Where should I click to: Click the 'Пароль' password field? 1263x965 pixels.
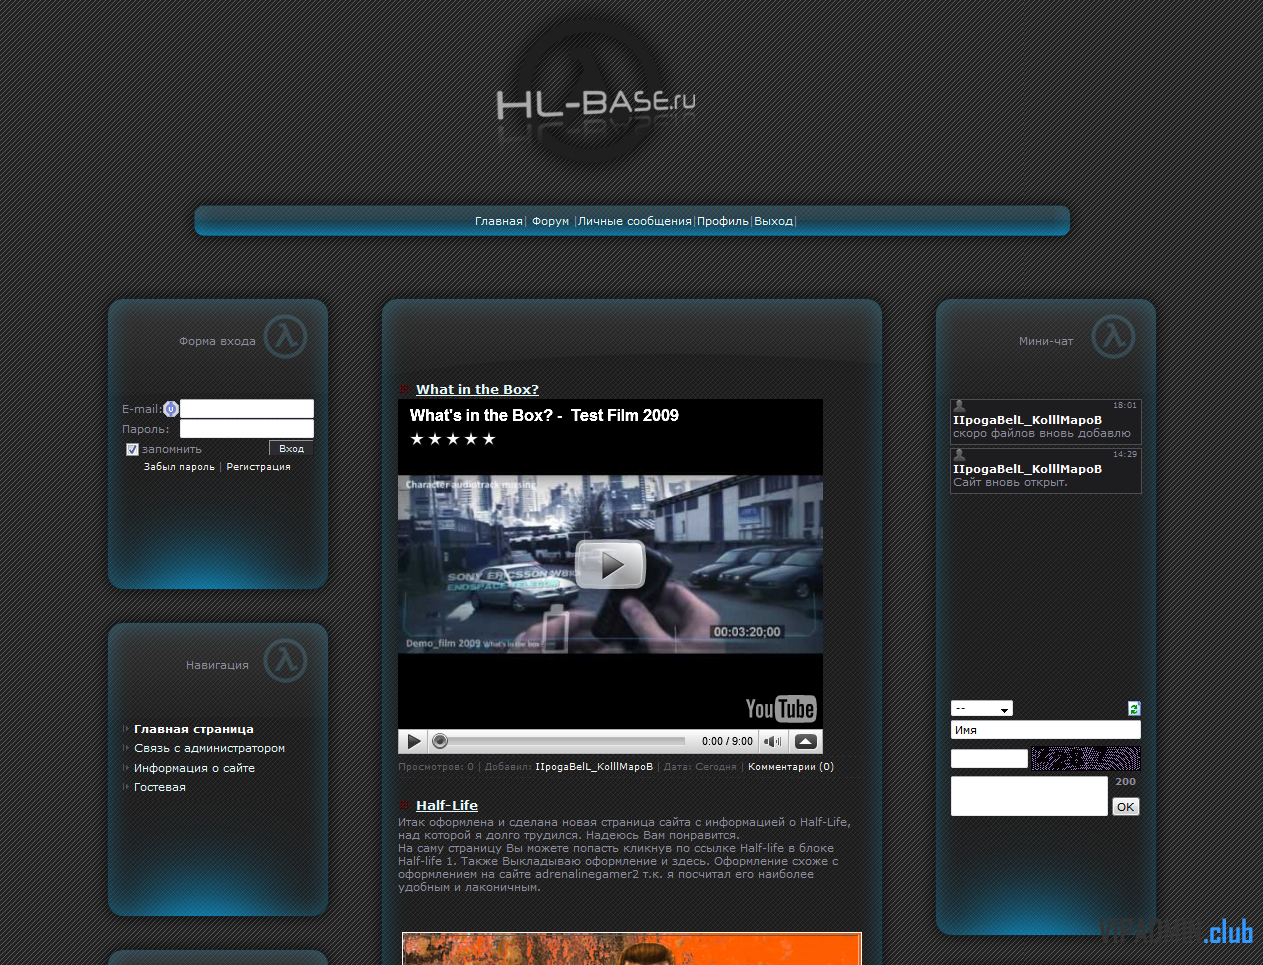(x=247, y=428)
